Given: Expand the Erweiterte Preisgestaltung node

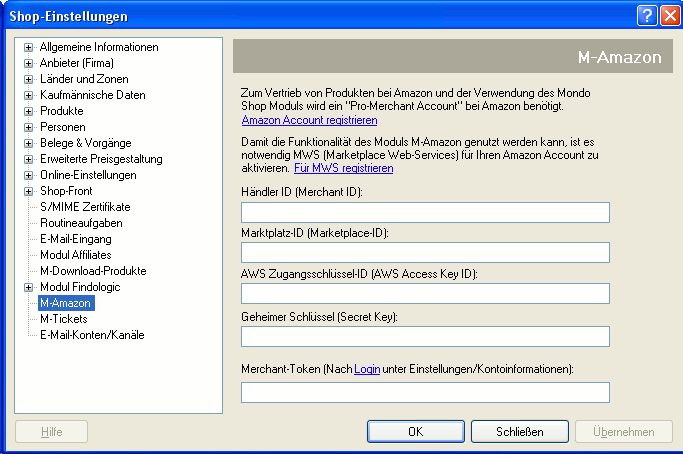Looking at the screenshot, I should (x=28, y=159).
